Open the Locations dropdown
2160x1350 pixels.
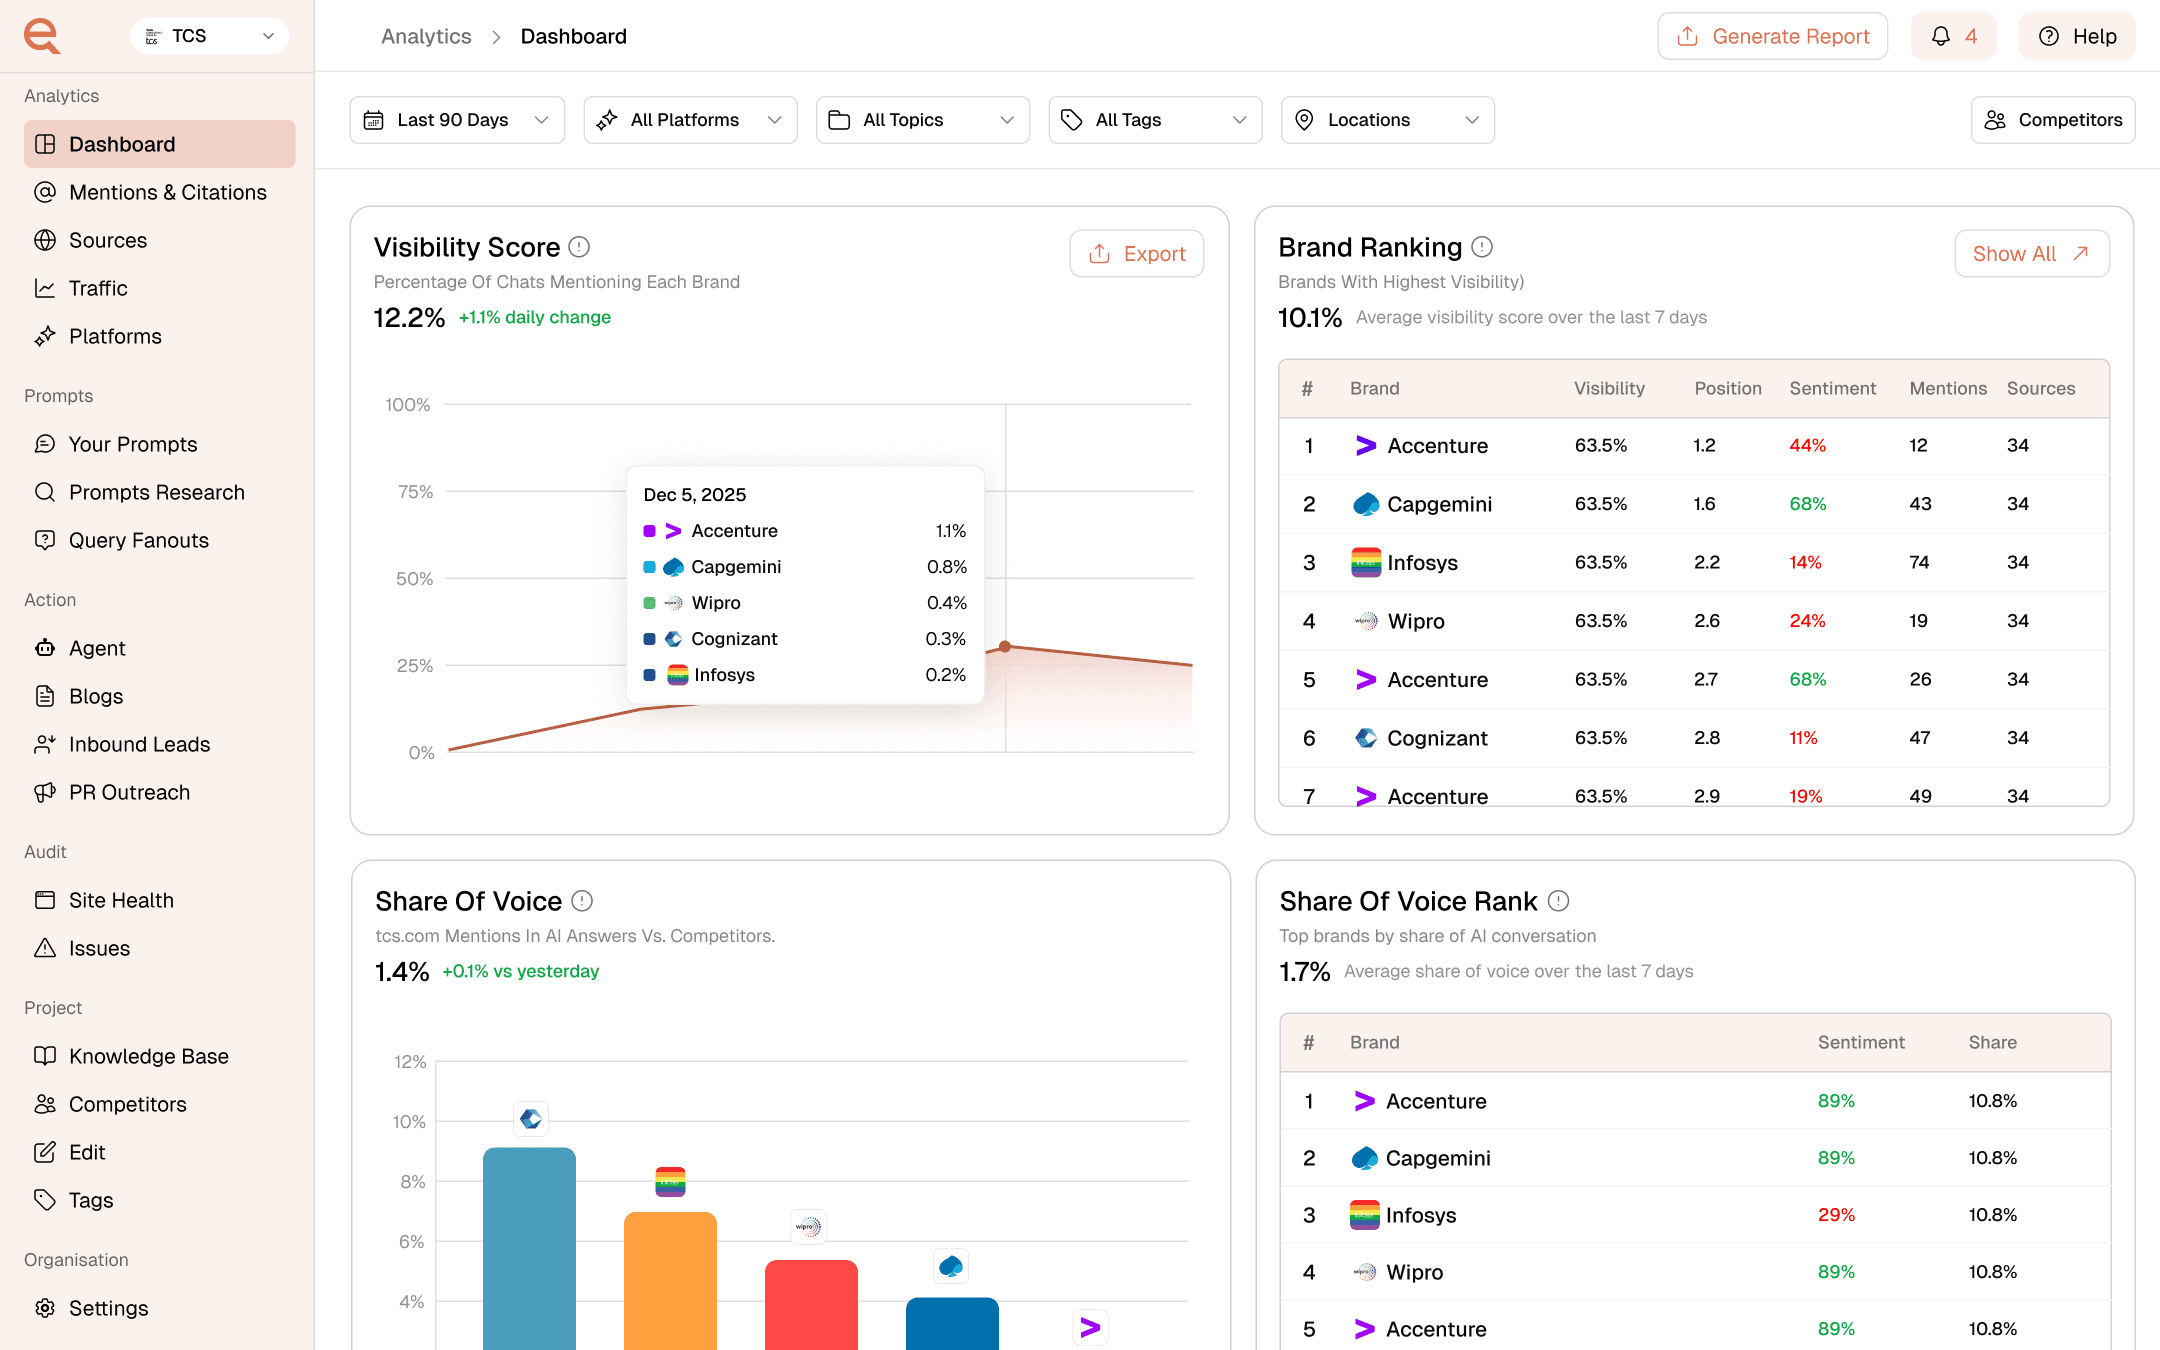[1387, 120]
